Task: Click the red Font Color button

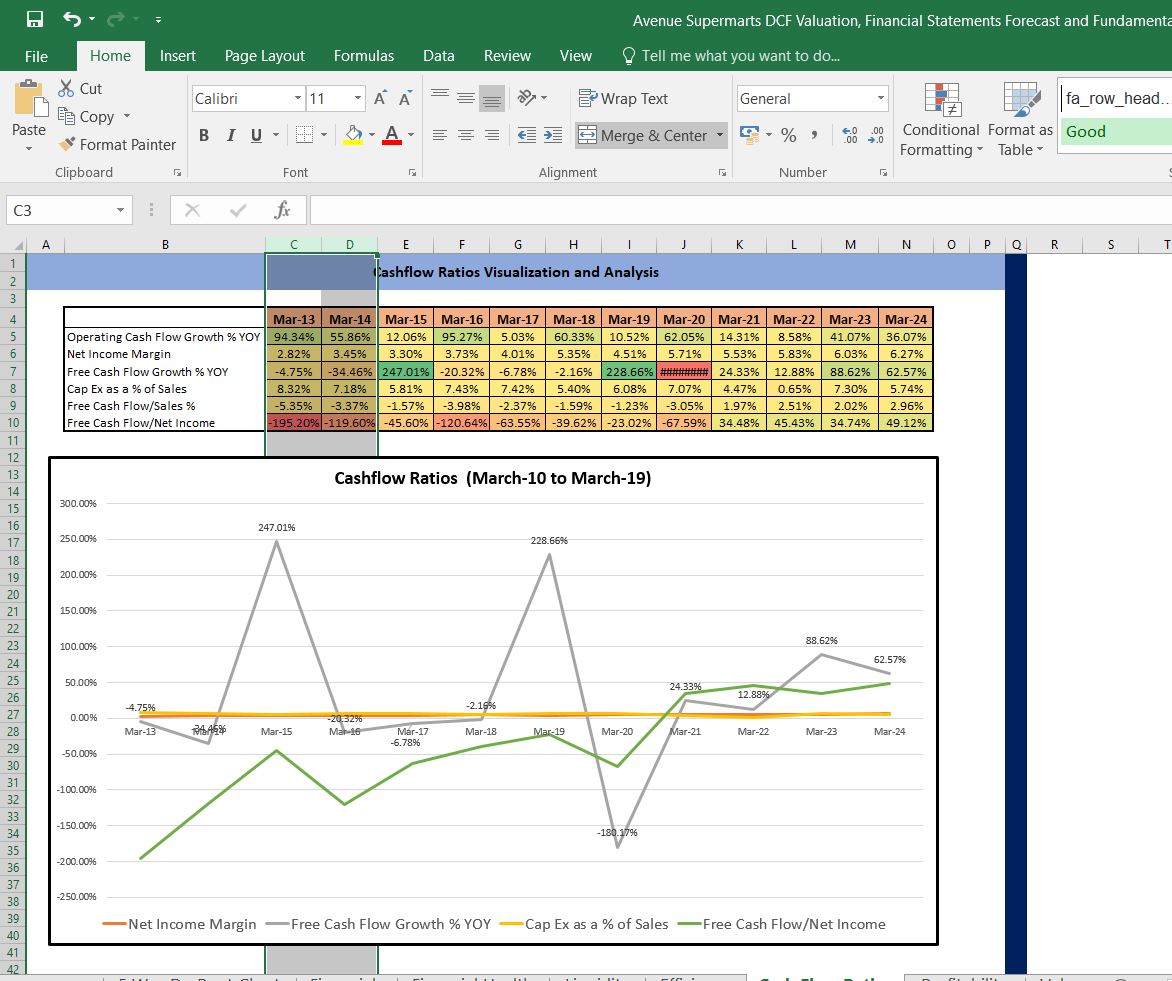Action: point(392,135)
